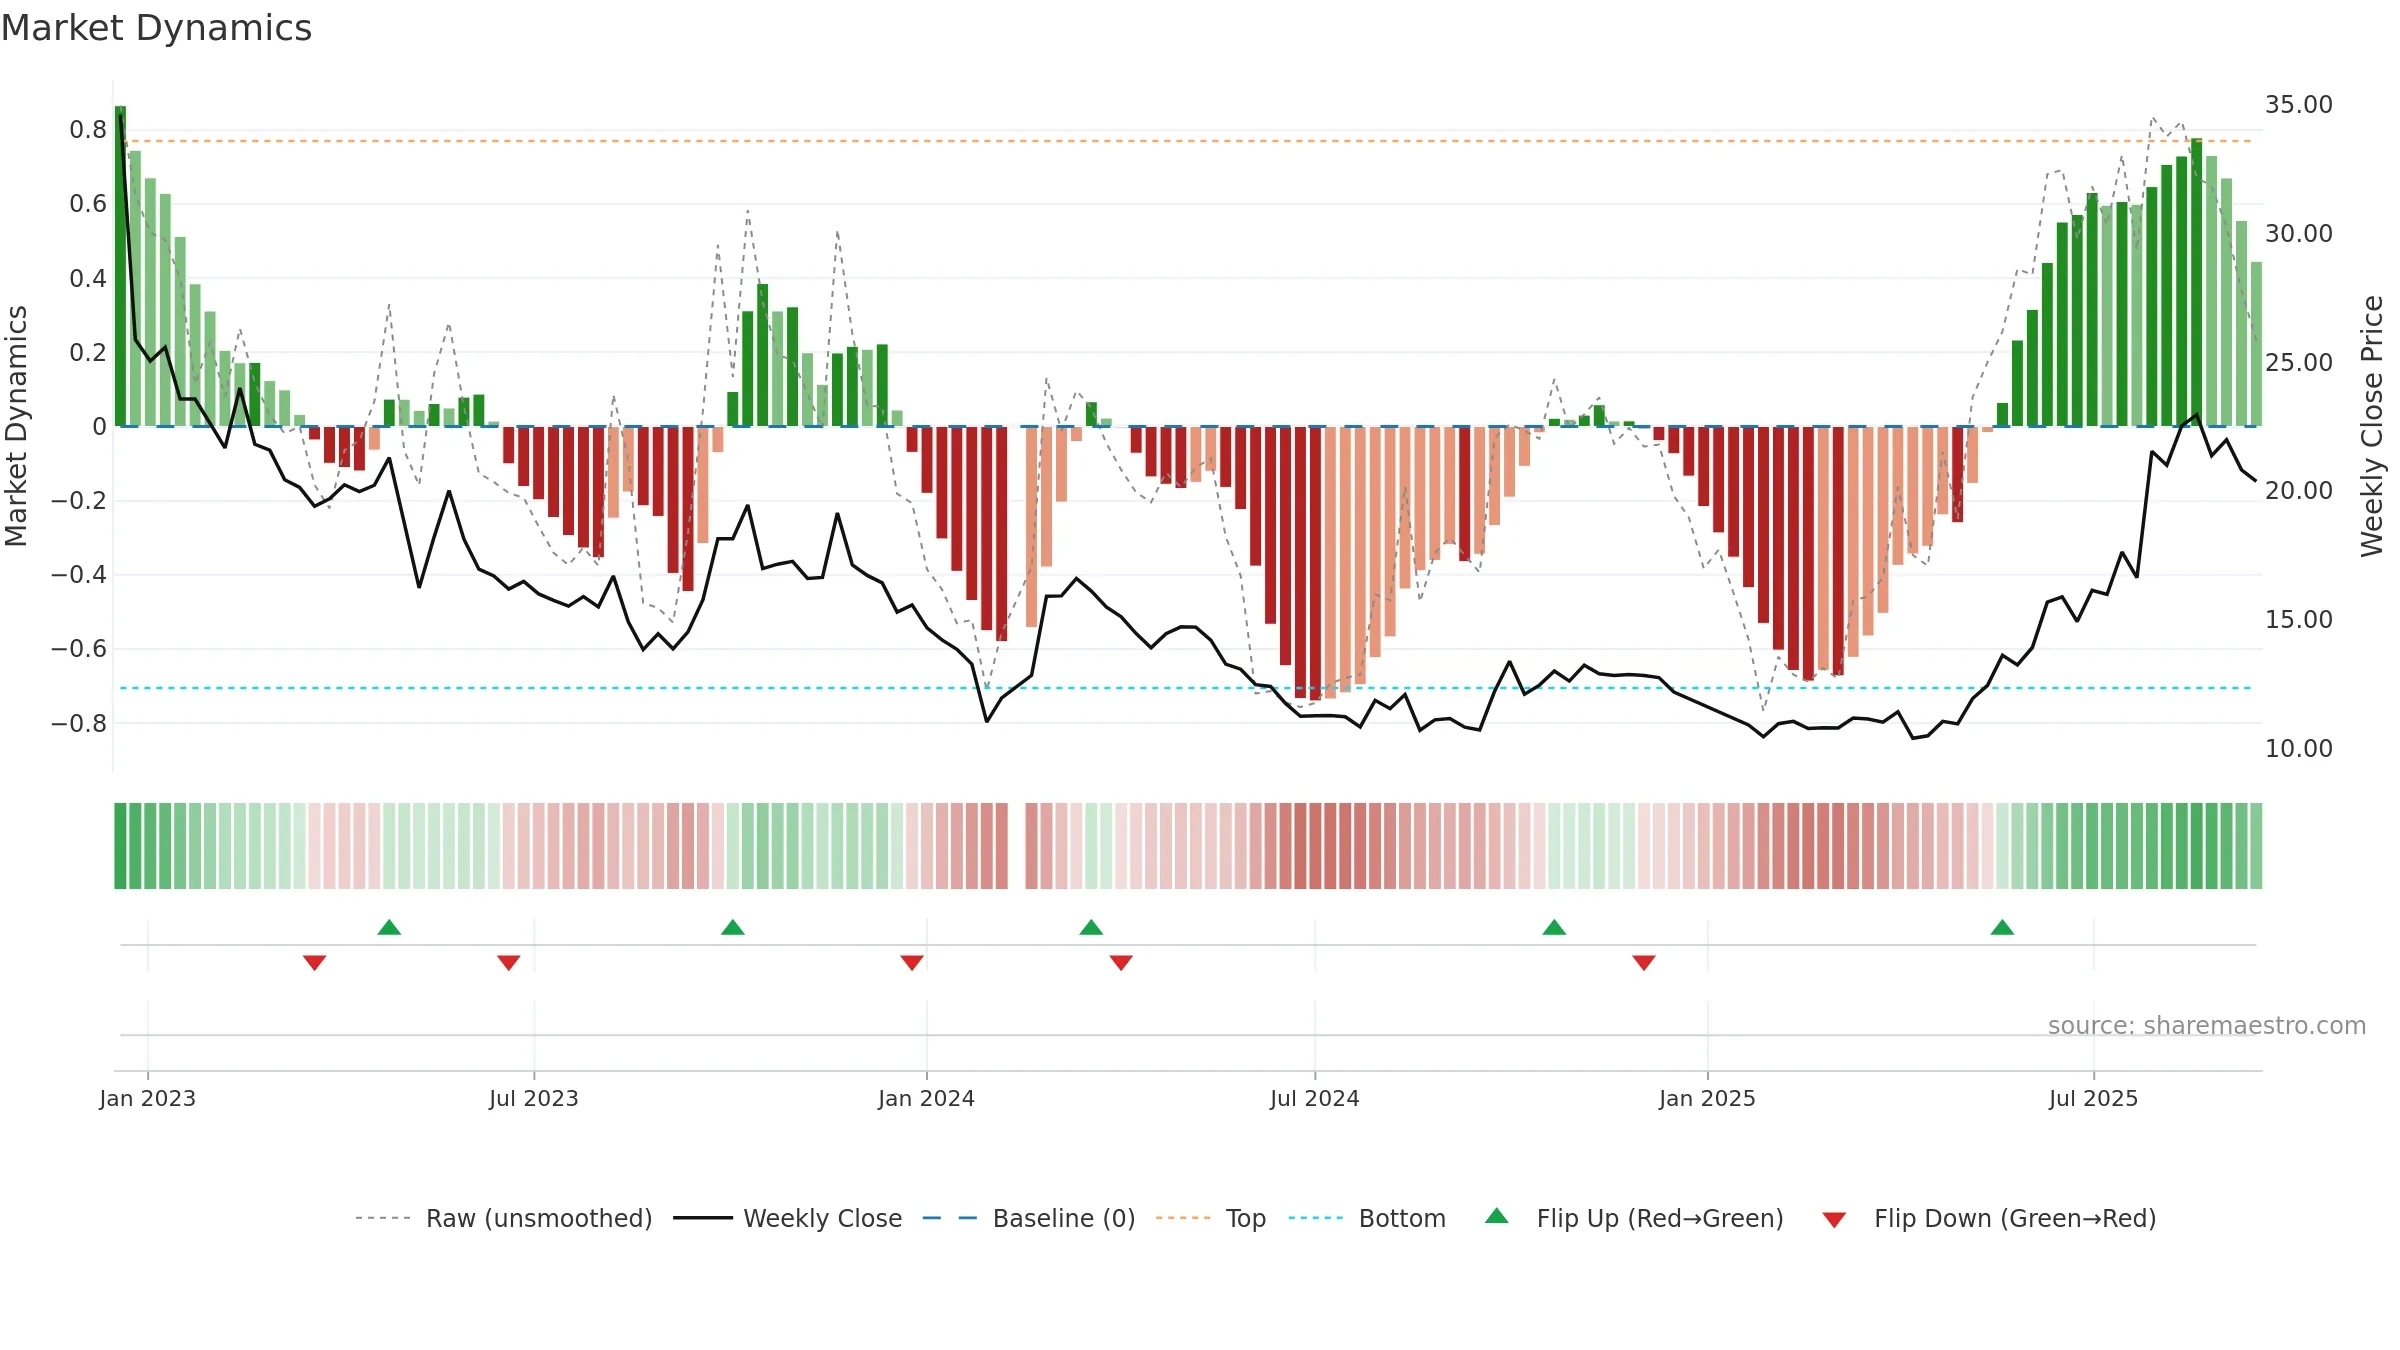Click the −0.4 left axis tick
2400x1350 pixels.
point(79,574)
